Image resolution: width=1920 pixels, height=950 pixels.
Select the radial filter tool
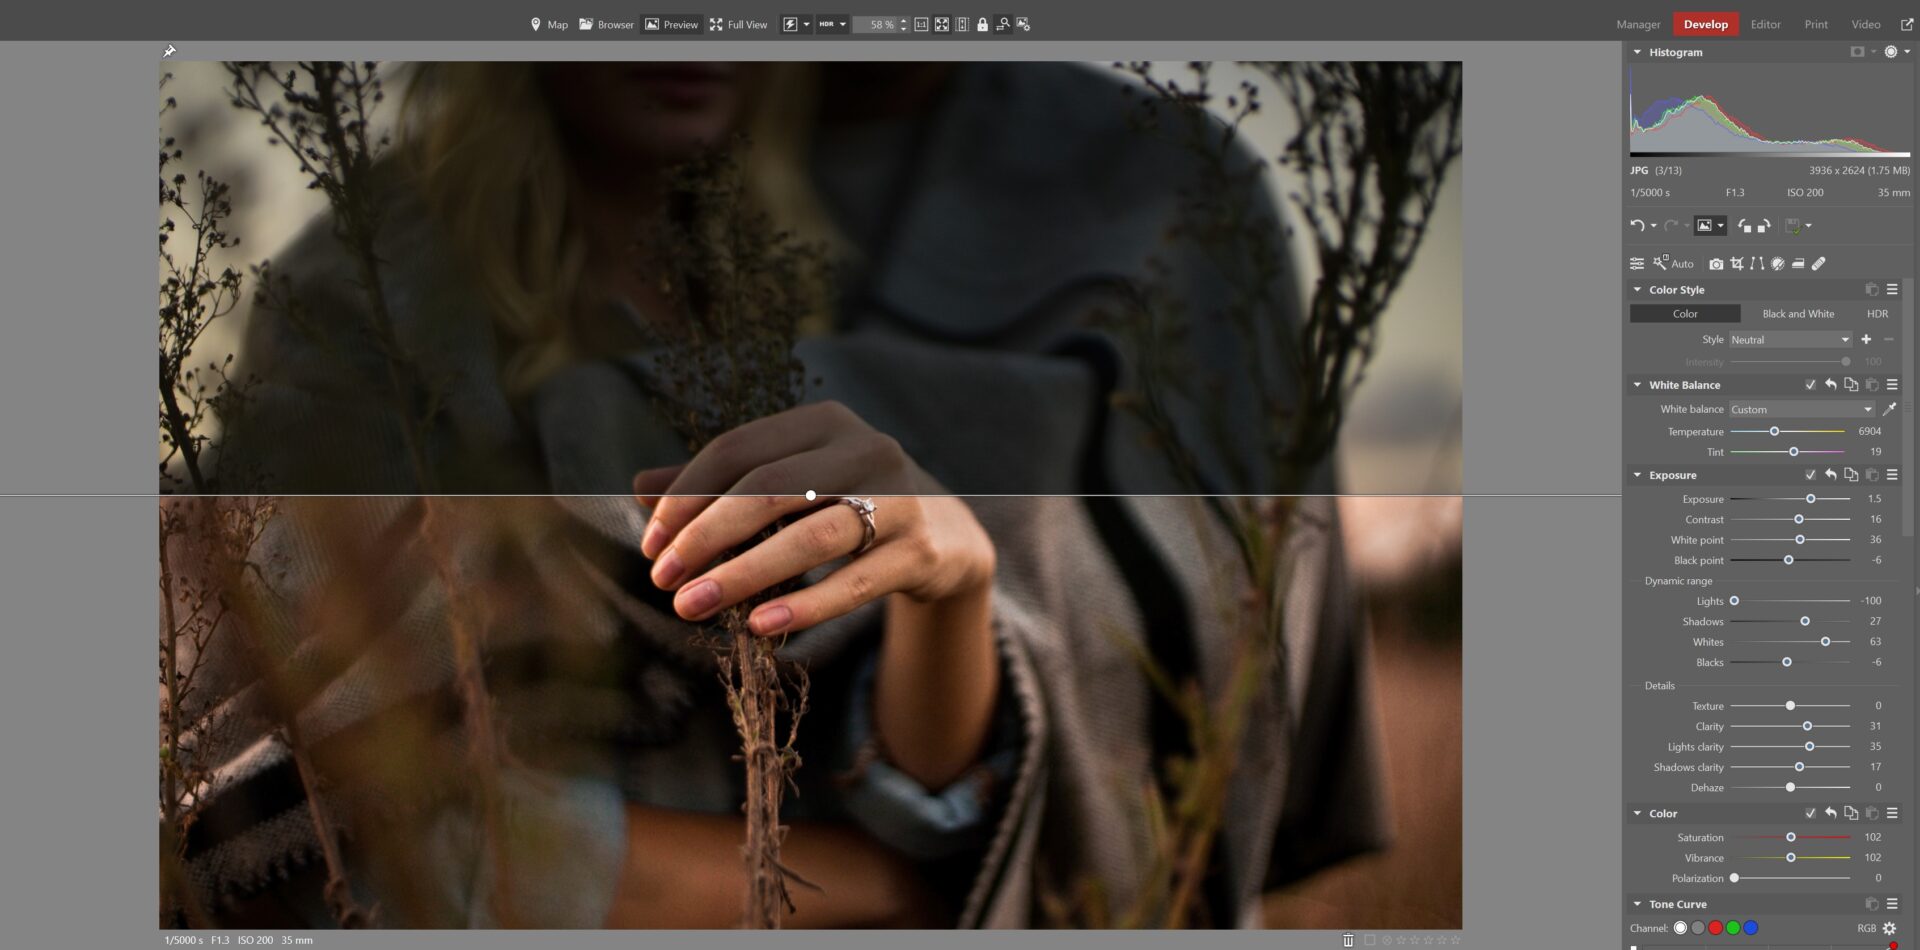coord(1777,264)
